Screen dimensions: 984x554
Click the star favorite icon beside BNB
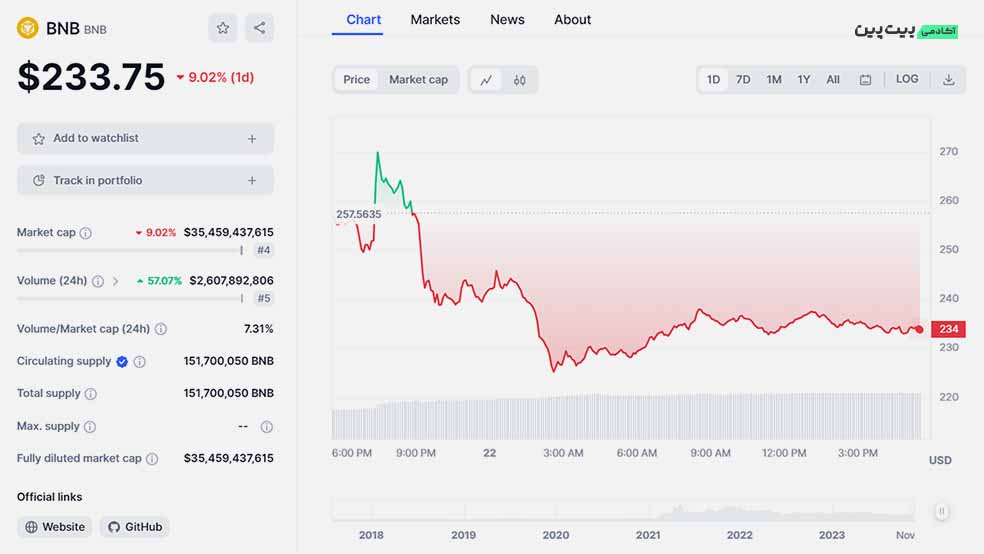[x=223, y=28]
